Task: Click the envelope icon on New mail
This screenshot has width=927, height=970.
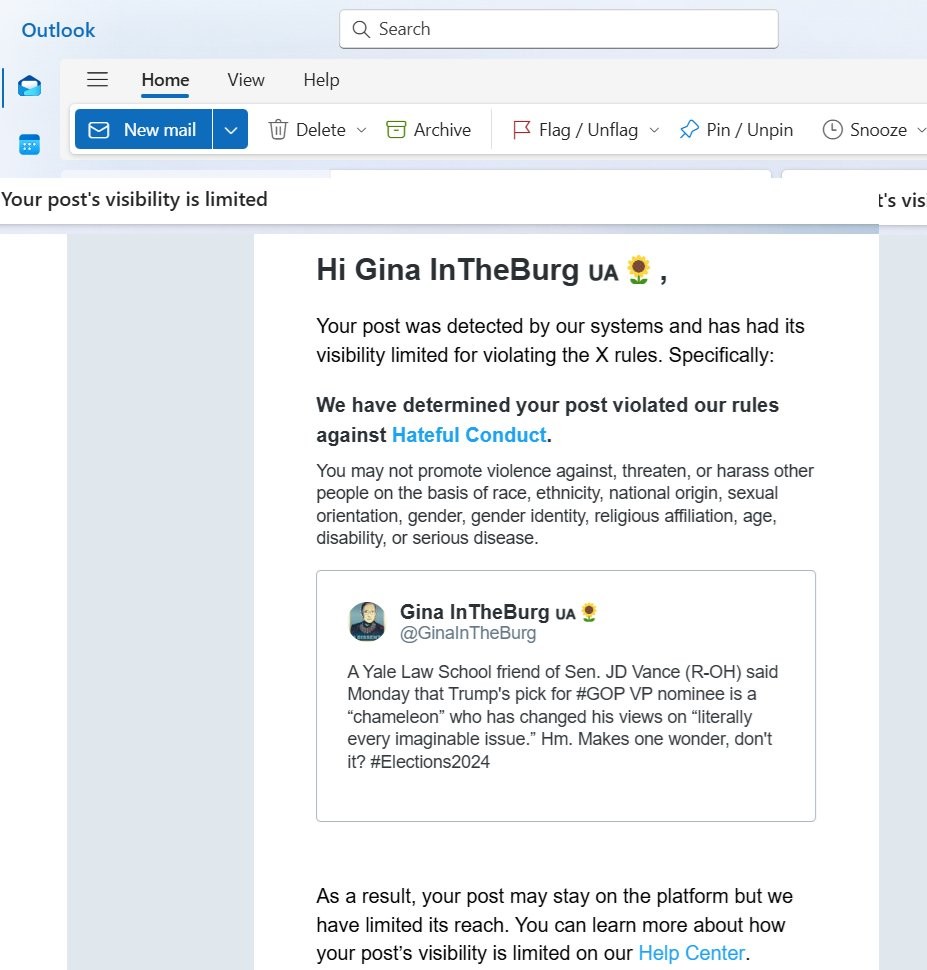Action: (99, 130)
